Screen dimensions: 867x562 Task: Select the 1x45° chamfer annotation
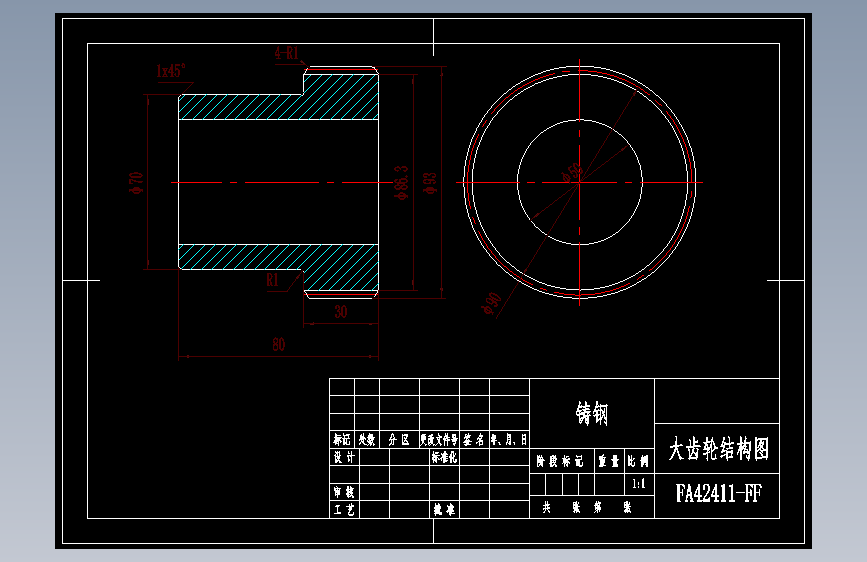pyautogui.click(x=171, y=71)
